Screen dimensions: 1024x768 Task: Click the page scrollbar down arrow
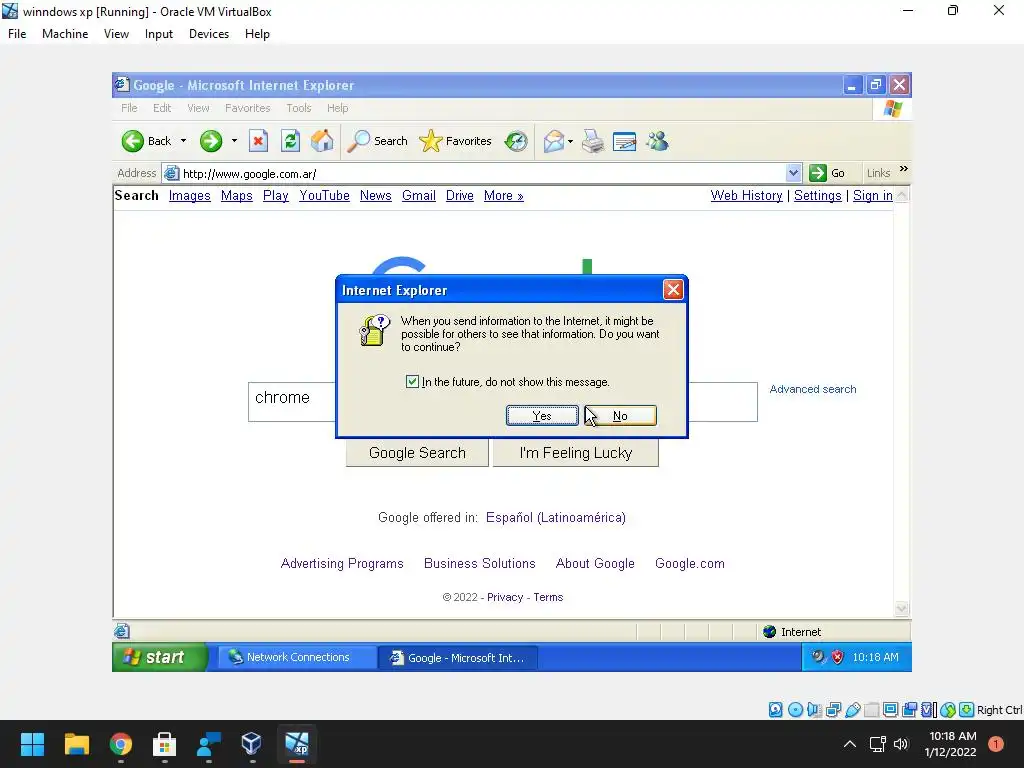(x=902, y=609)
